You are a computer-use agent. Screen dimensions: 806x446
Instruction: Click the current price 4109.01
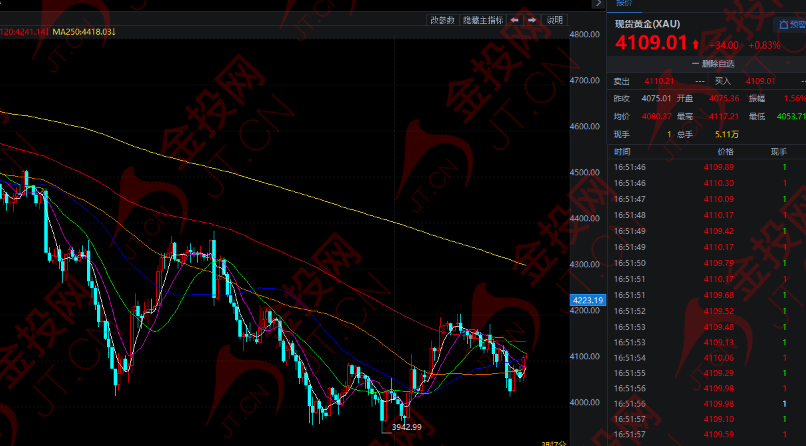pyautogui.click(x=651, y=43)
